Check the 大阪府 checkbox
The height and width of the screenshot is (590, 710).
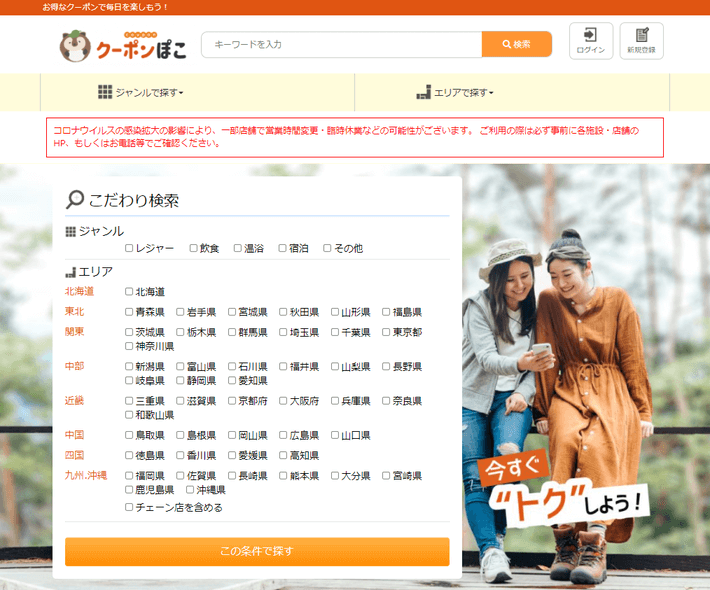(x=283, y=401)
